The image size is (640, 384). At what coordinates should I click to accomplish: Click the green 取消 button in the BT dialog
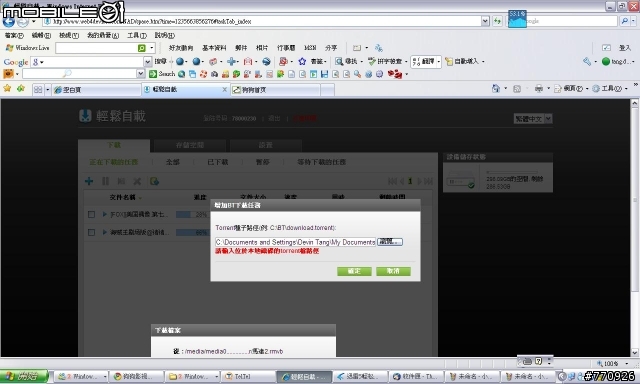(x=393, y=271)
